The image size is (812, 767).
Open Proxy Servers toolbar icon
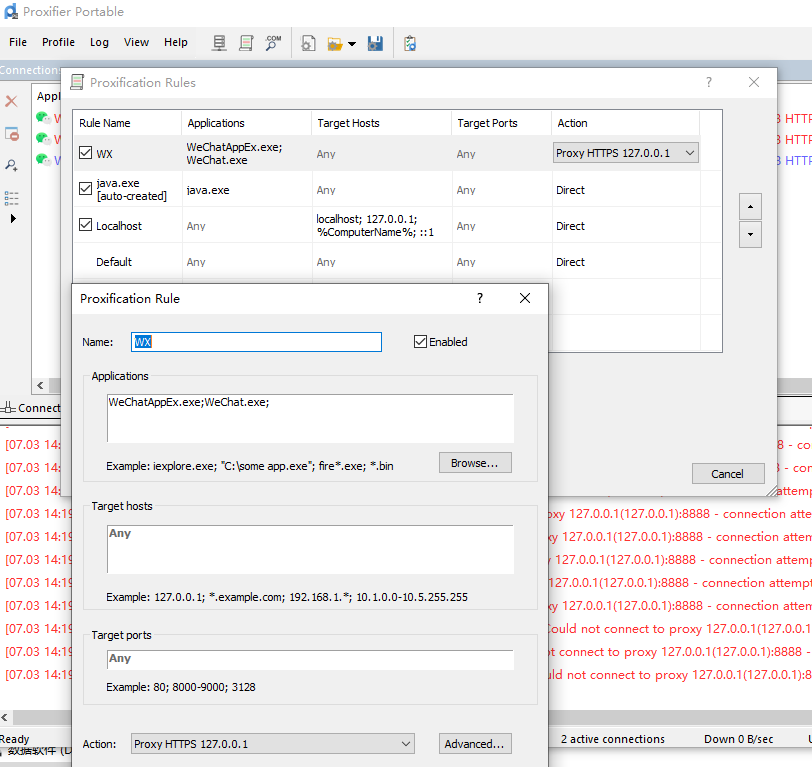[220, 43]
